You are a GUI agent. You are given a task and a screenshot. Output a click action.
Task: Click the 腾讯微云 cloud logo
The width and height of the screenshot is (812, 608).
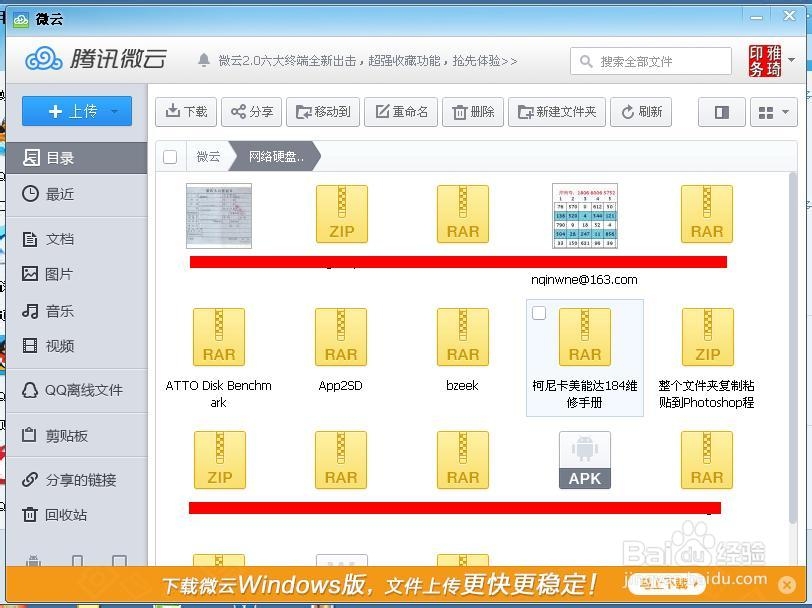(96, 59)
